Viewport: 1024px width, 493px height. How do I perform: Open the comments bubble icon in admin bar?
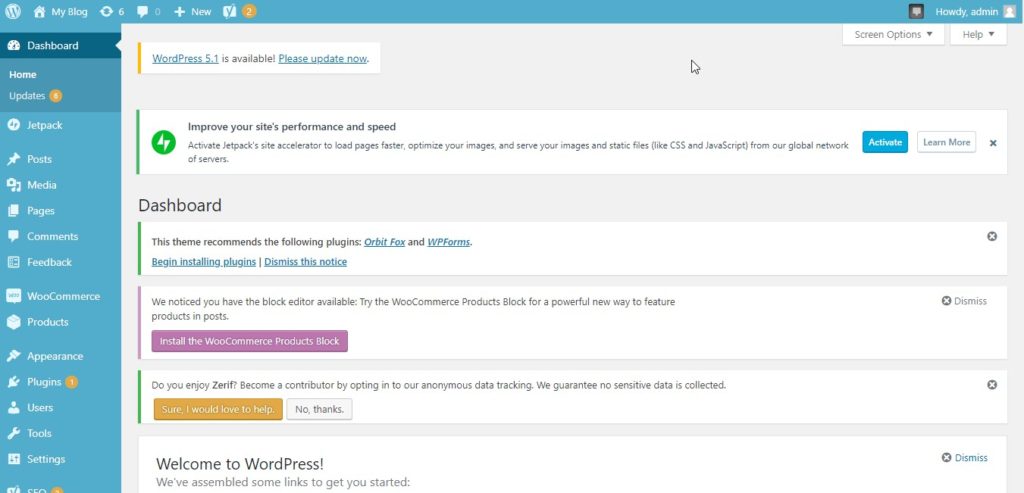(x=143, y=12)
